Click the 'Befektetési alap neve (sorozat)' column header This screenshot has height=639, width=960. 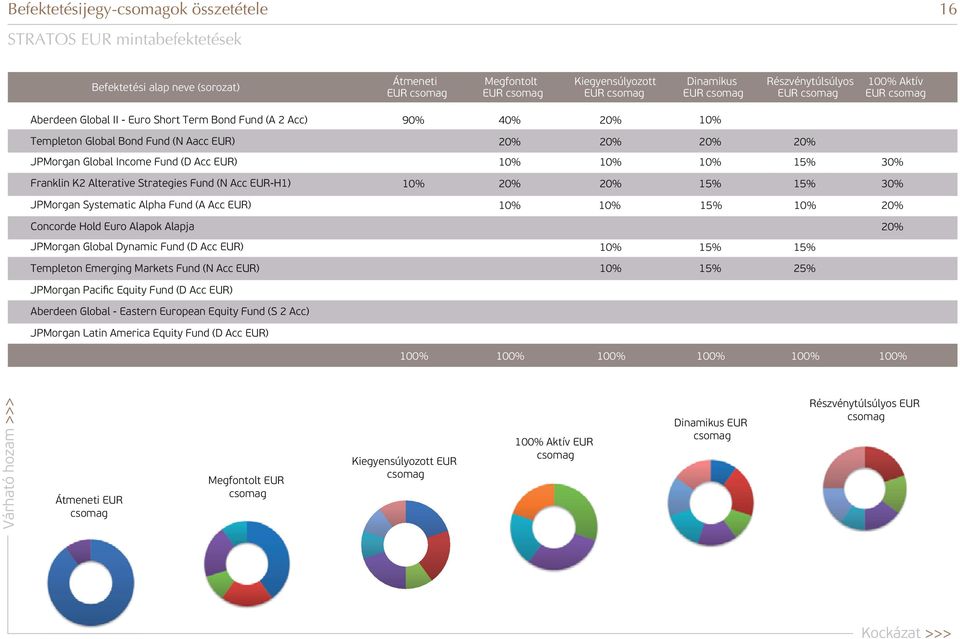(165, 87)
